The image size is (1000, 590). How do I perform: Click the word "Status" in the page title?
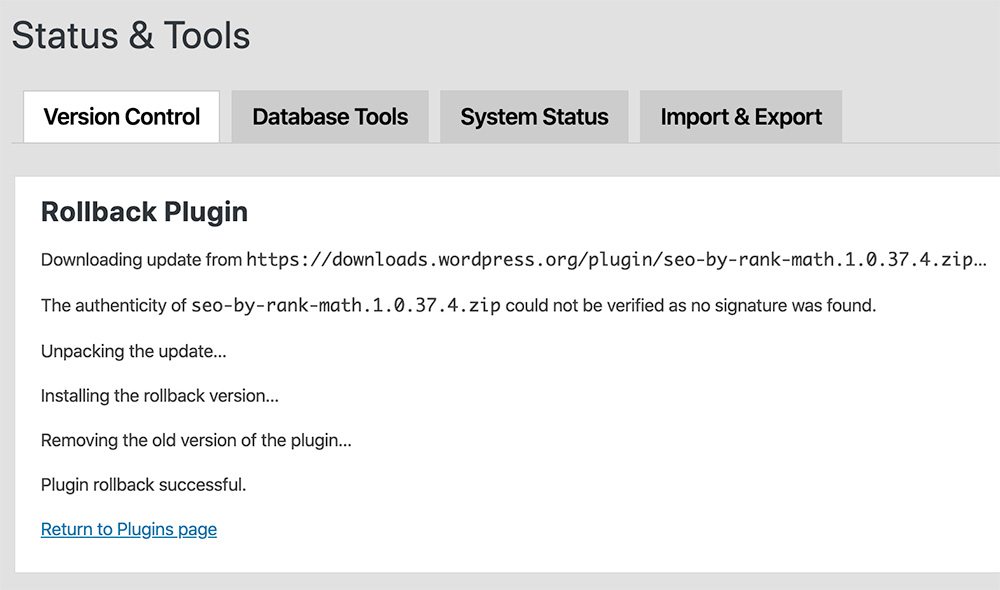[62, 36]
